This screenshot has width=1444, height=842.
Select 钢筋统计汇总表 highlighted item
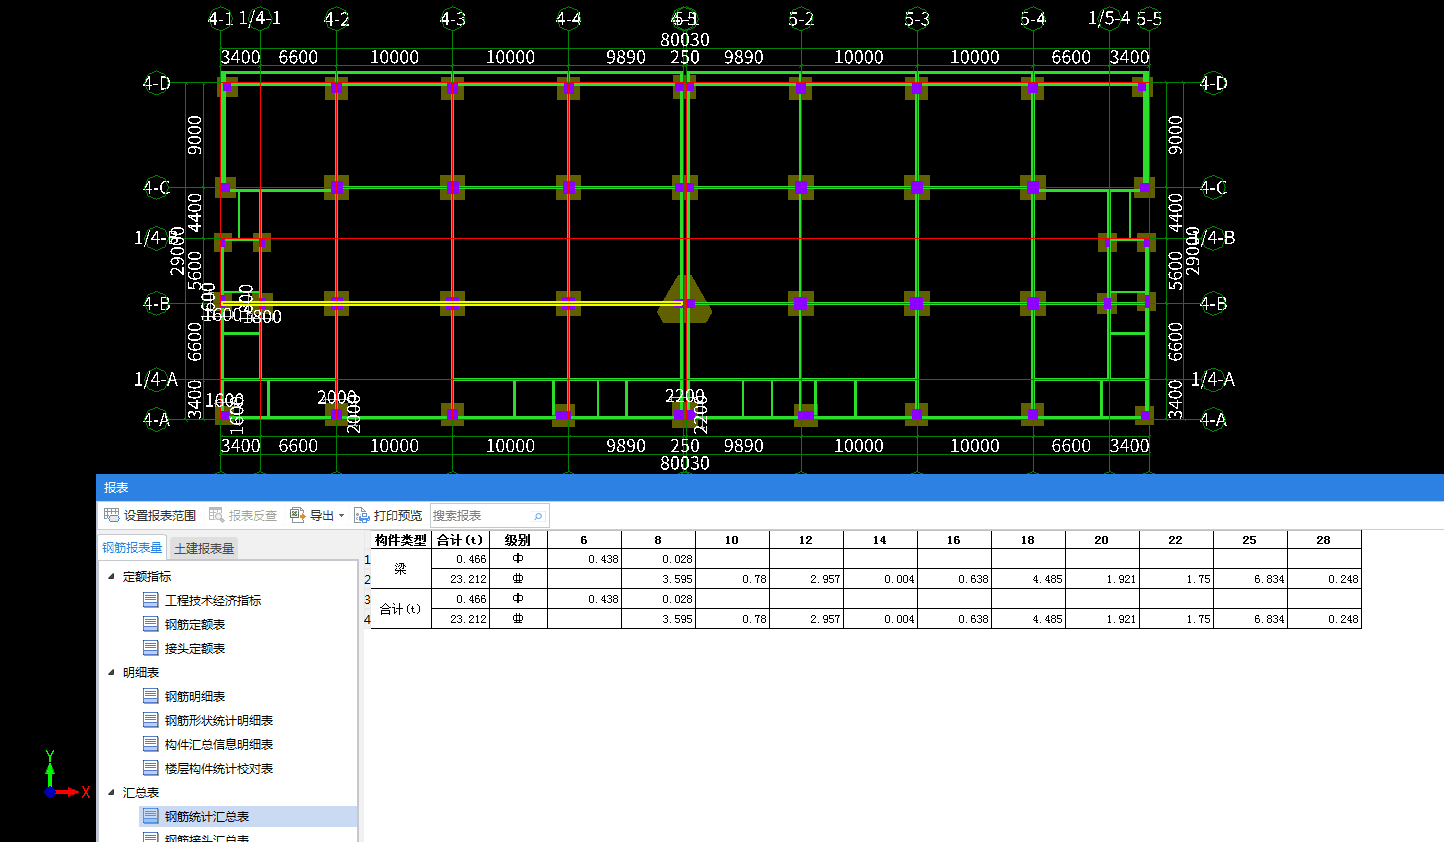pos(206,816)
